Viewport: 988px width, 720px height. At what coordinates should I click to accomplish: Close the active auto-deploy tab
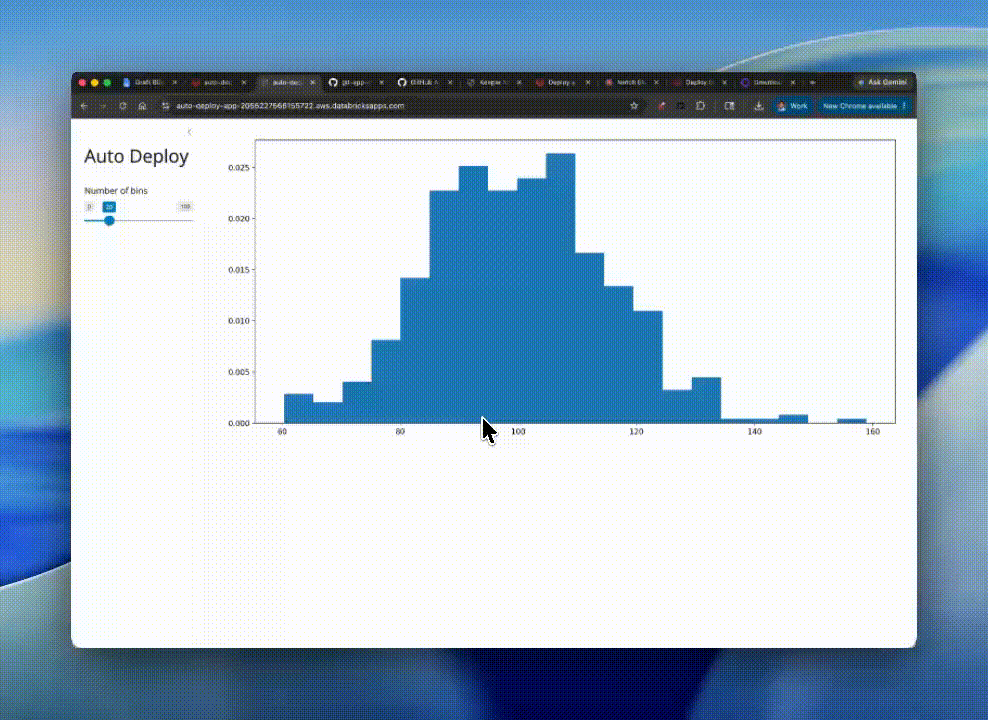click(x=313, y=83)
